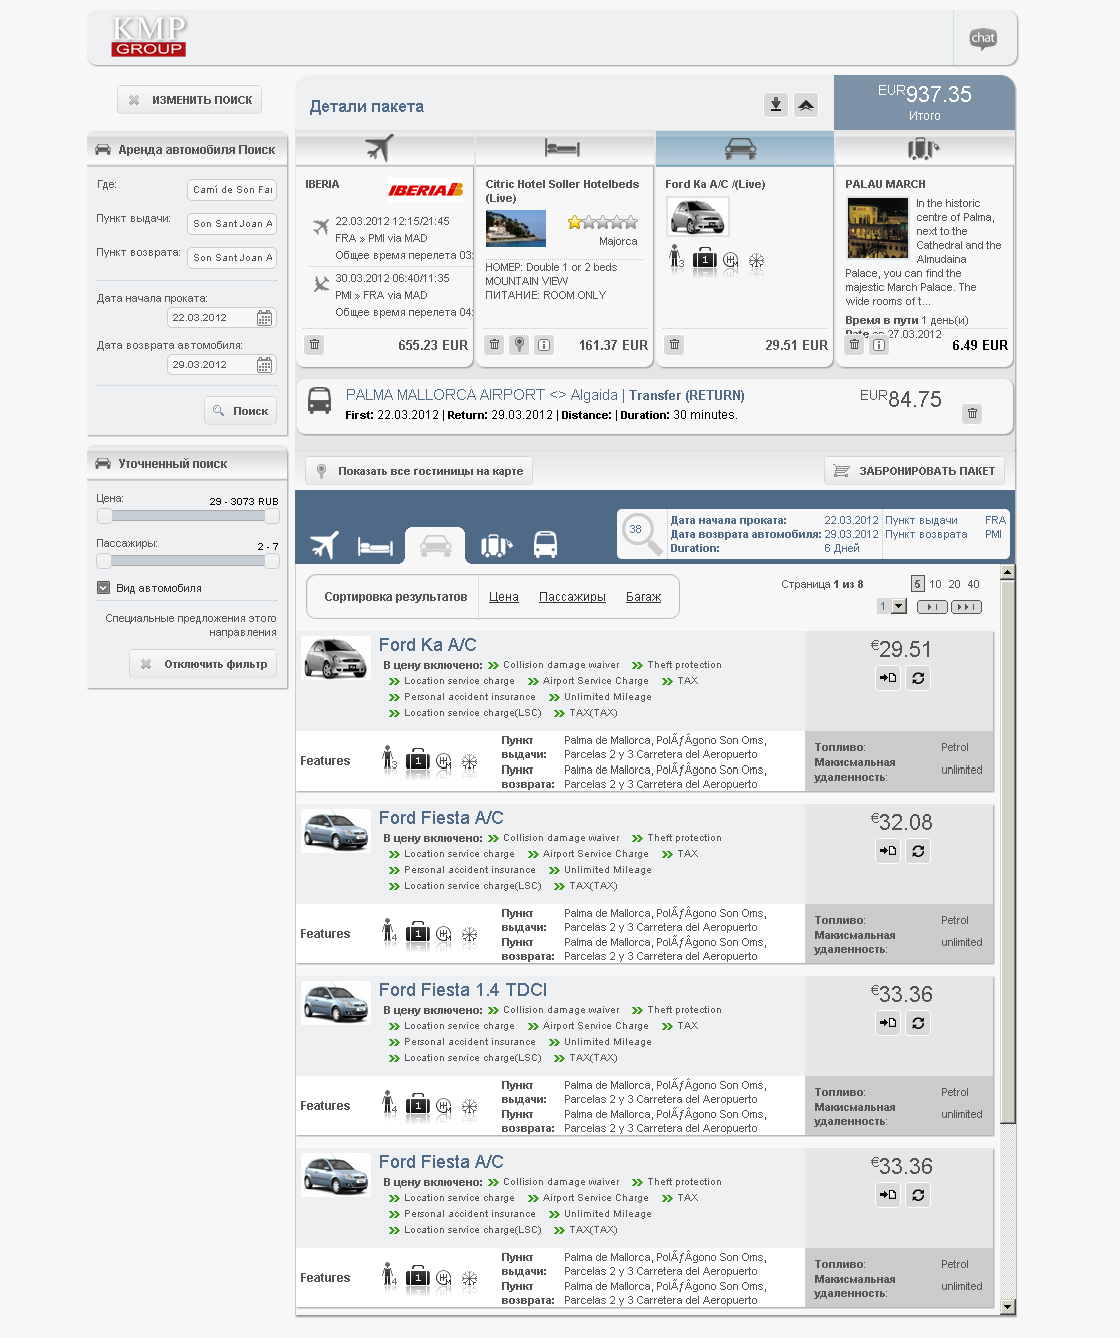Sort results by Багаж
The height and width of the screenshot is (1338, 1120).
pos(644,597)
